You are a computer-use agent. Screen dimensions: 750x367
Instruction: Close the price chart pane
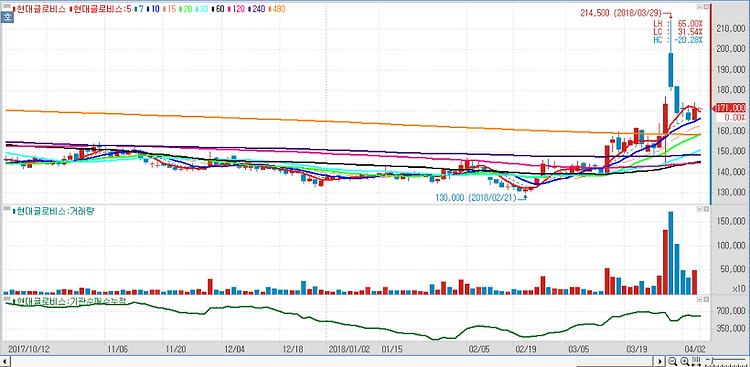706,7
